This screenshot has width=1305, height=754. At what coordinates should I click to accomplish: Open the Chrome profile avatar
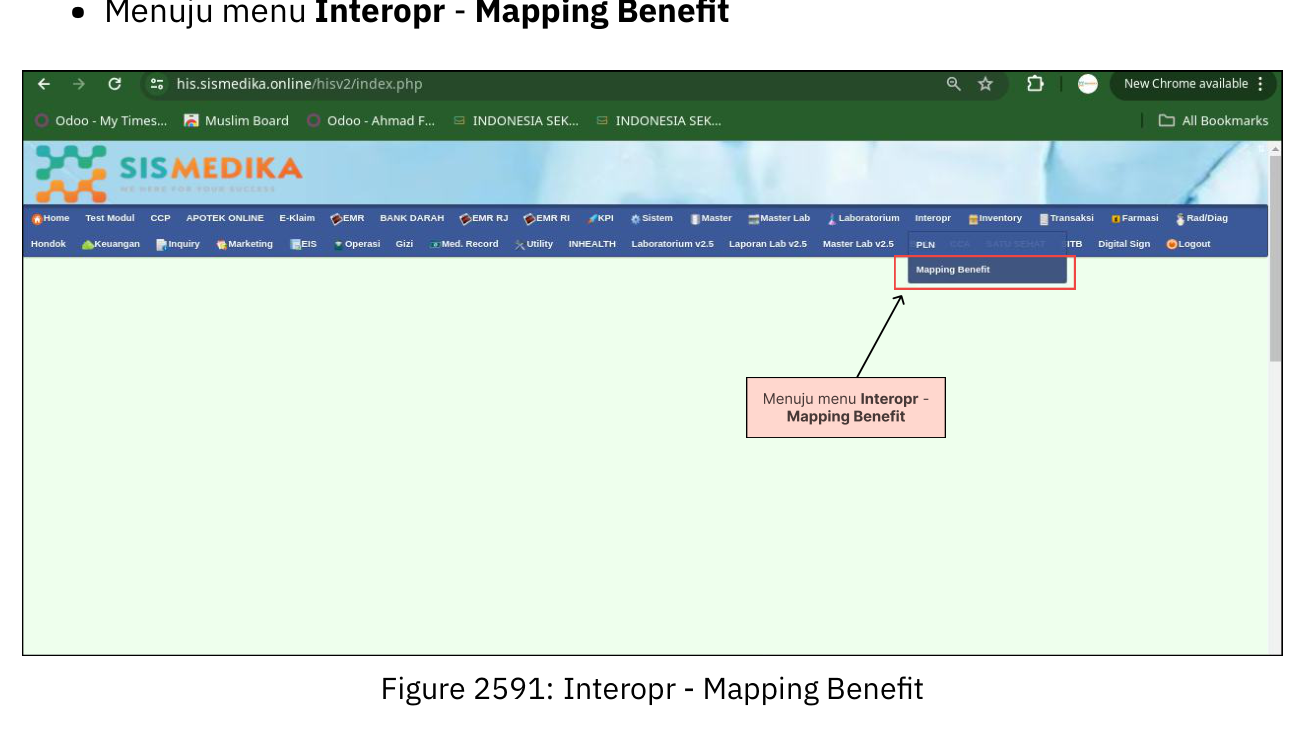1088,84
